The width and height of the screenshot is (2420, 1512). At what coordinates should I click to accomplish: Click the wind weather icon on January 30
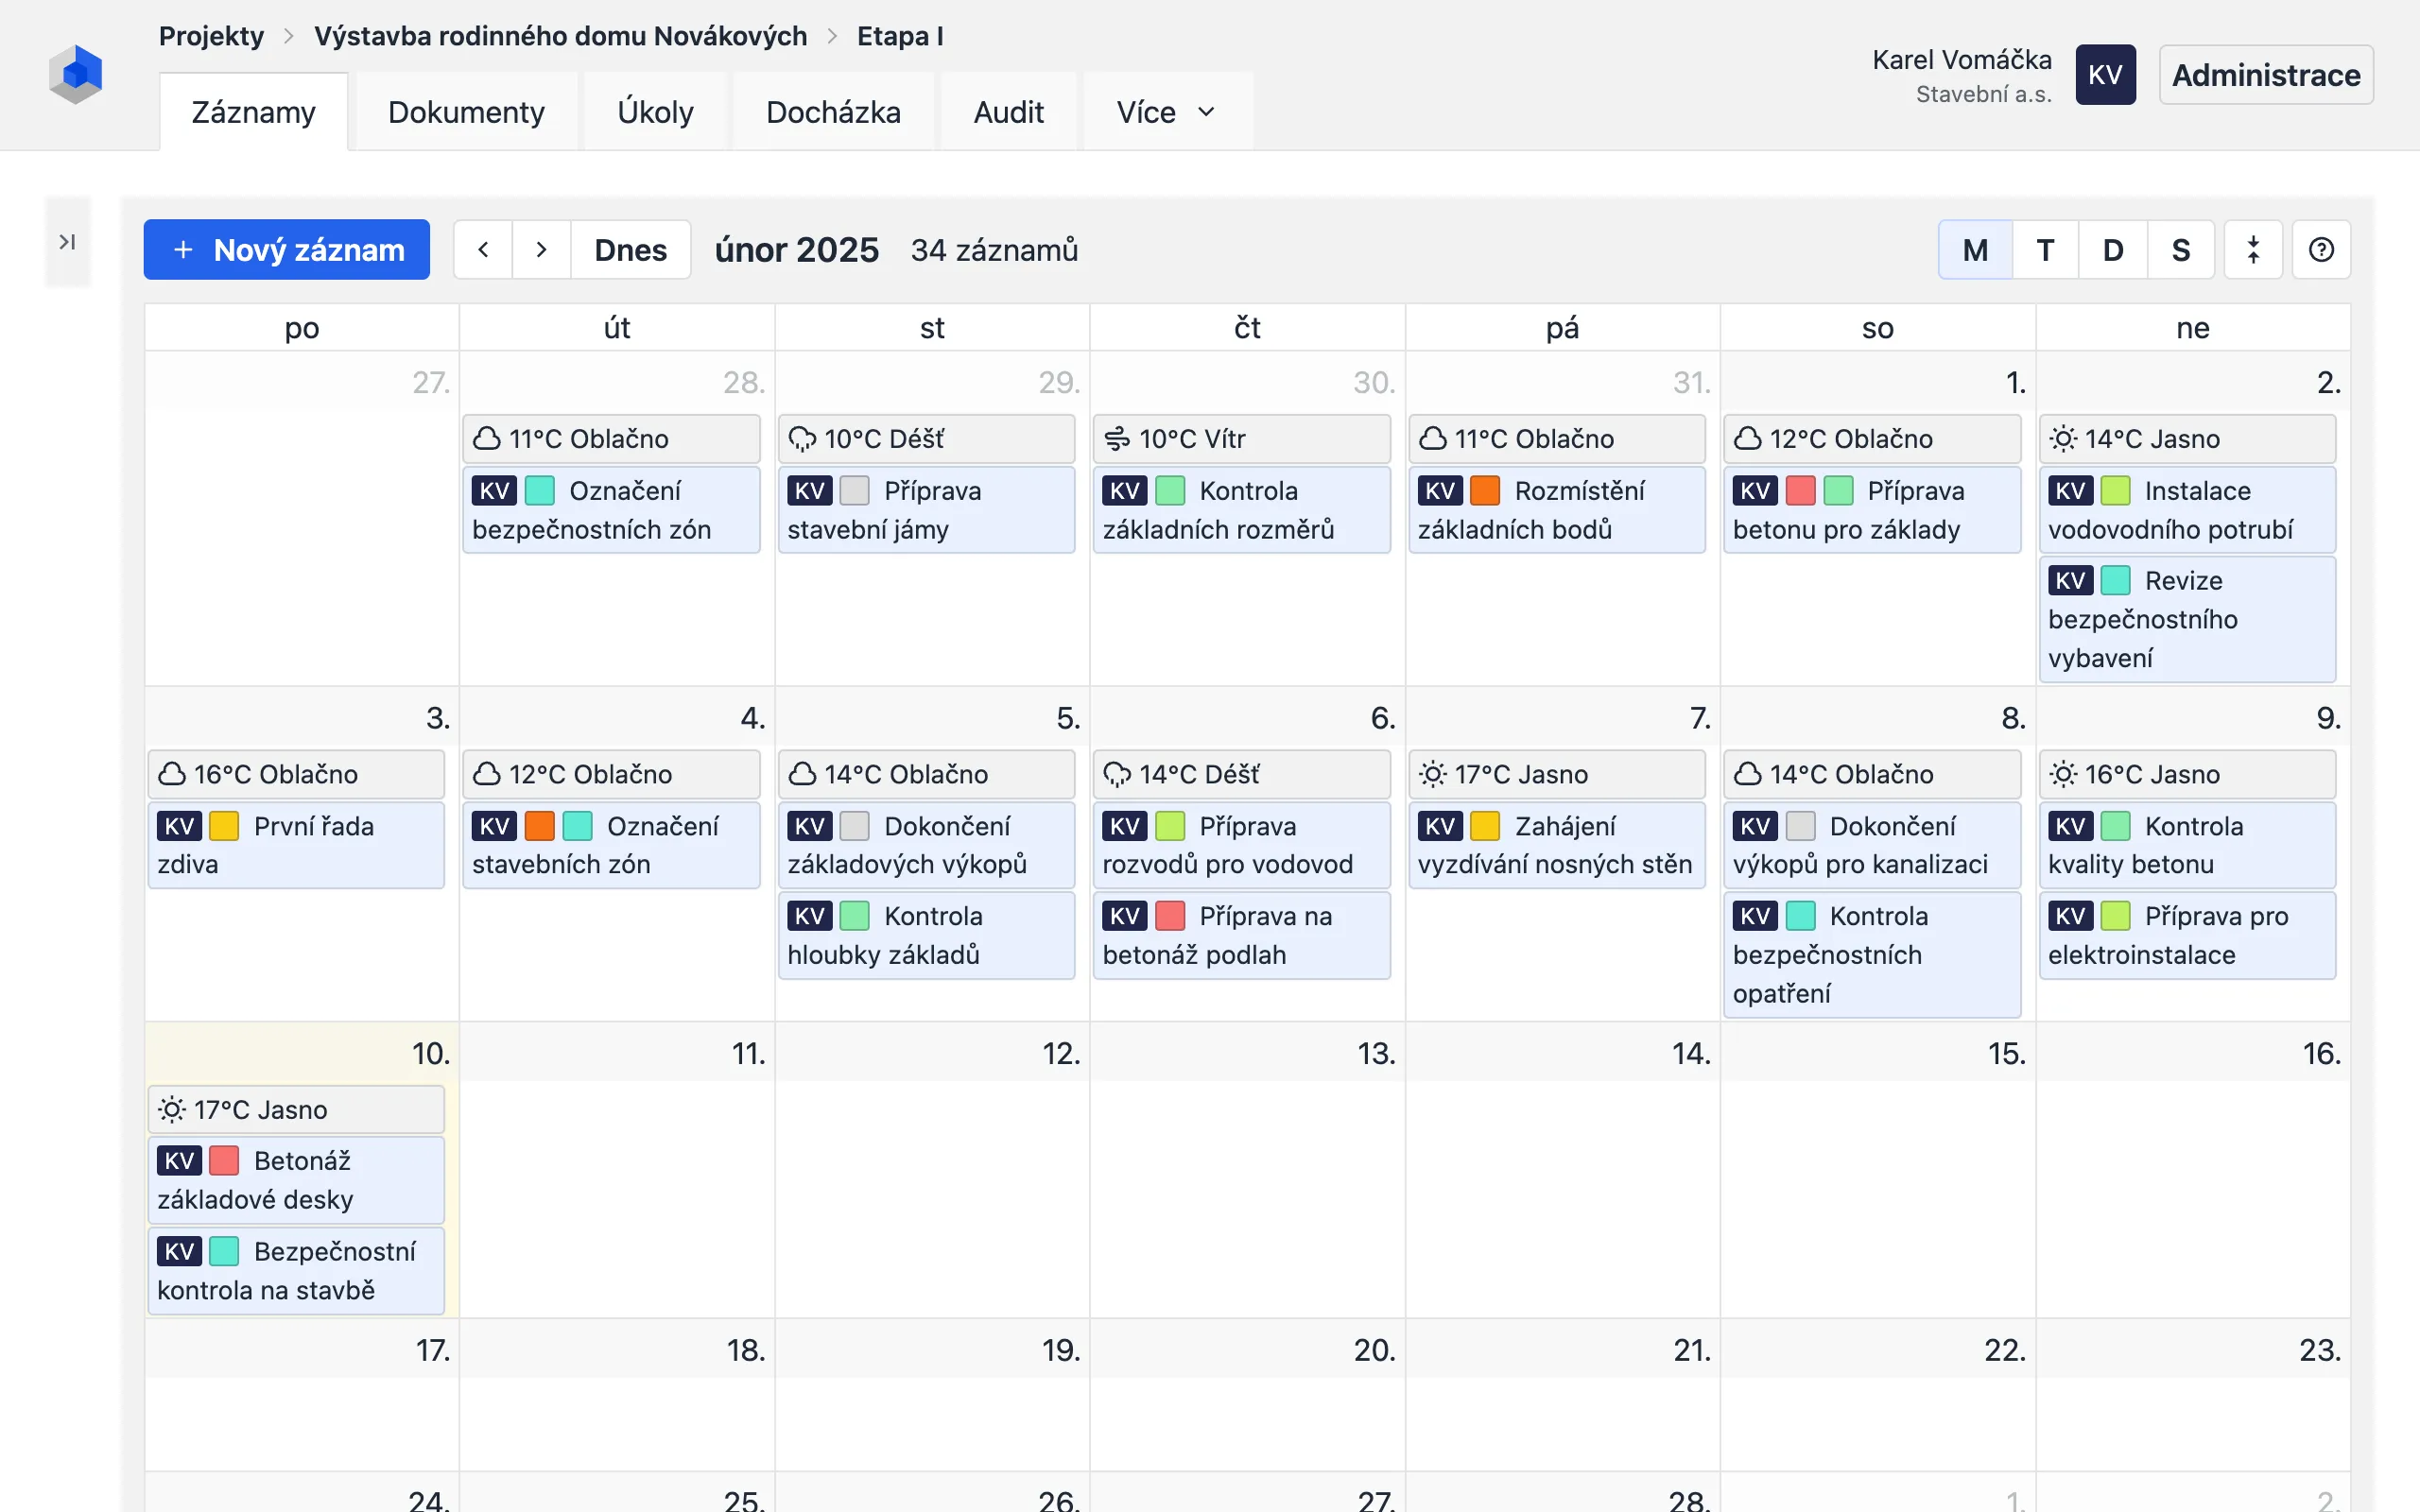pyautogui.click(x=1116, y=439)
